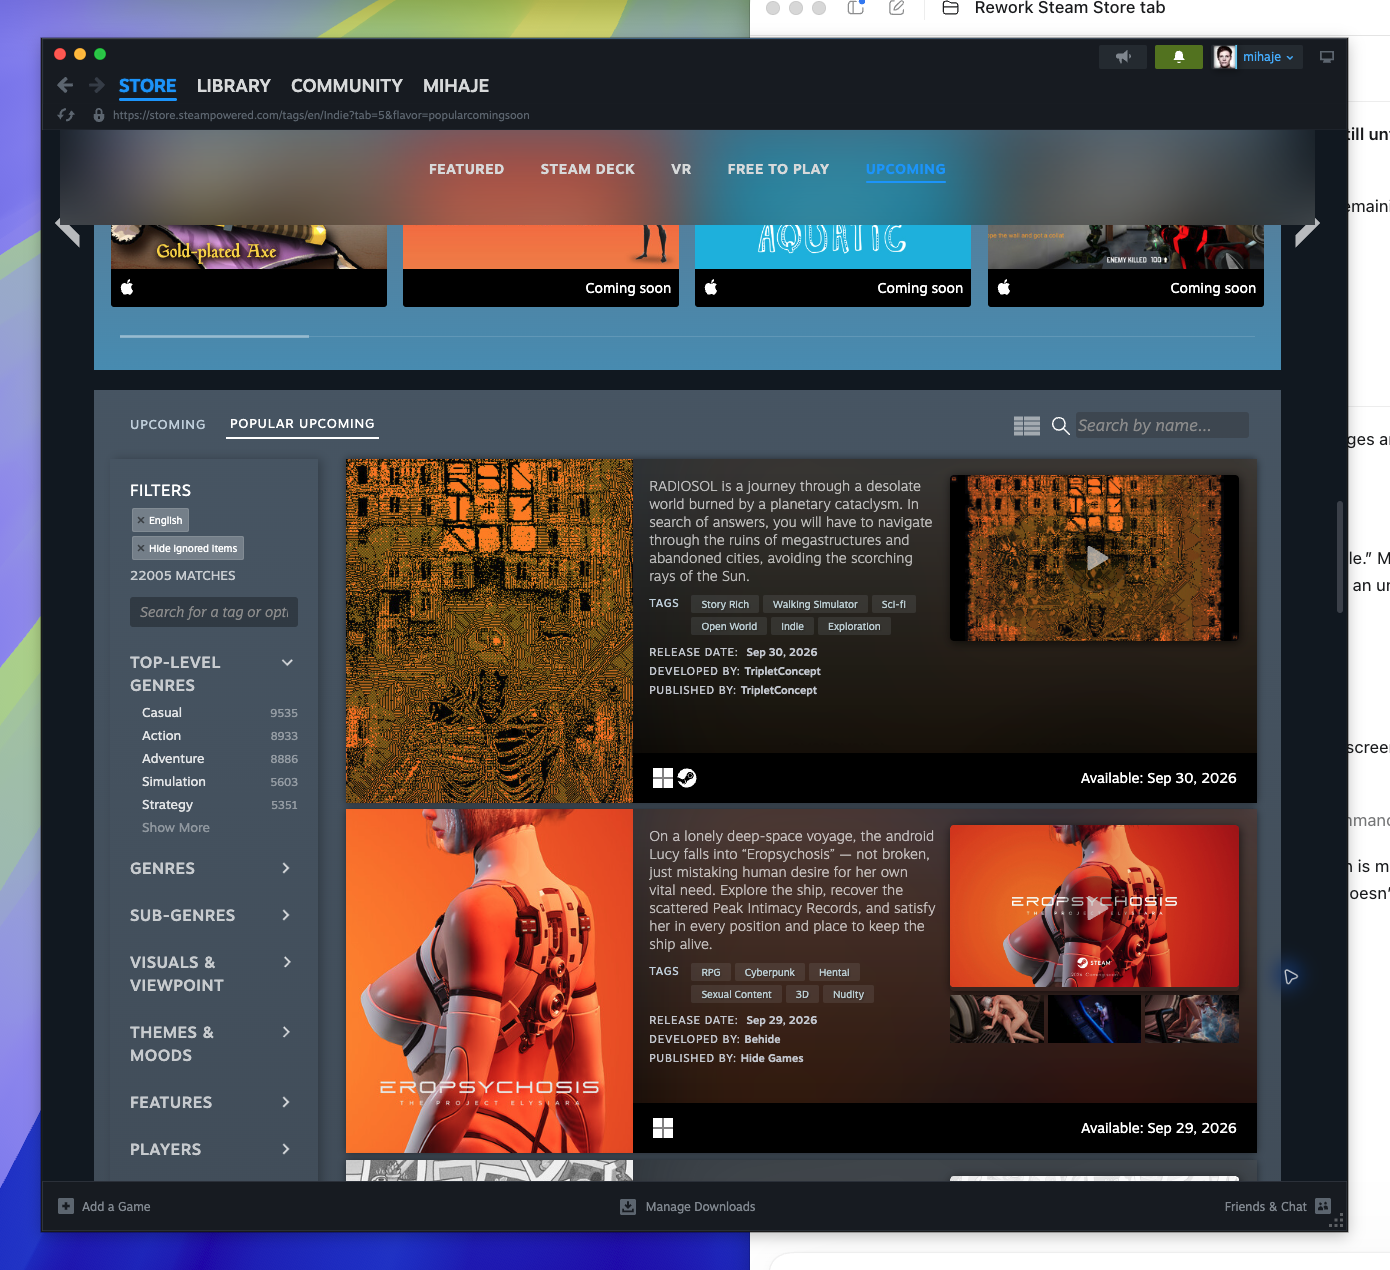The image size is (1390, 1270).
Task: Go back with the Steam back arrow
Action: tap(65, 86)
